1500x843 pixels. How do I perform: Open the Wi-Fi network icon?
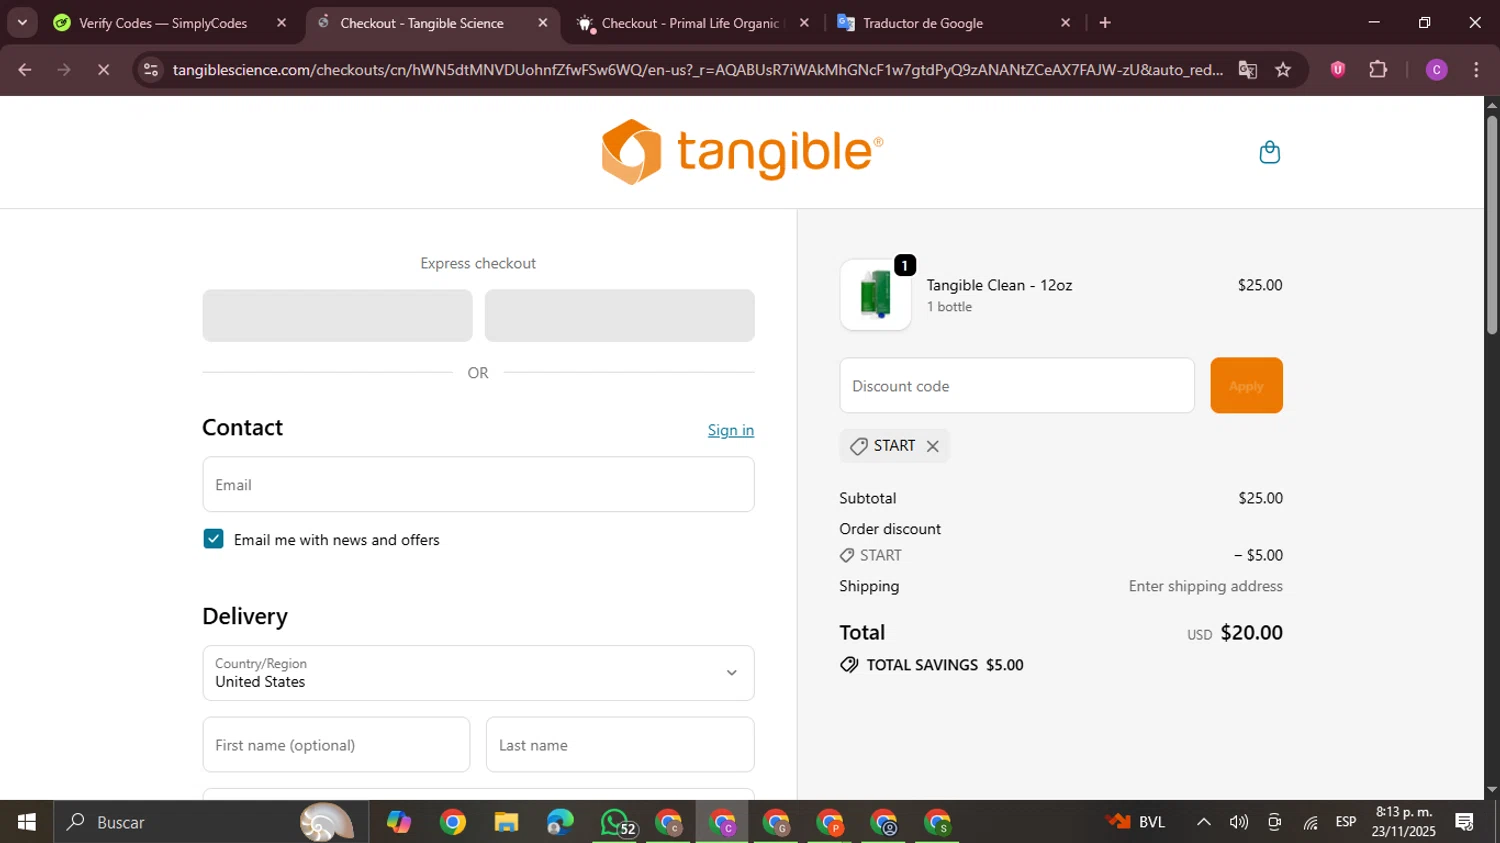[x=1310, y=822]
